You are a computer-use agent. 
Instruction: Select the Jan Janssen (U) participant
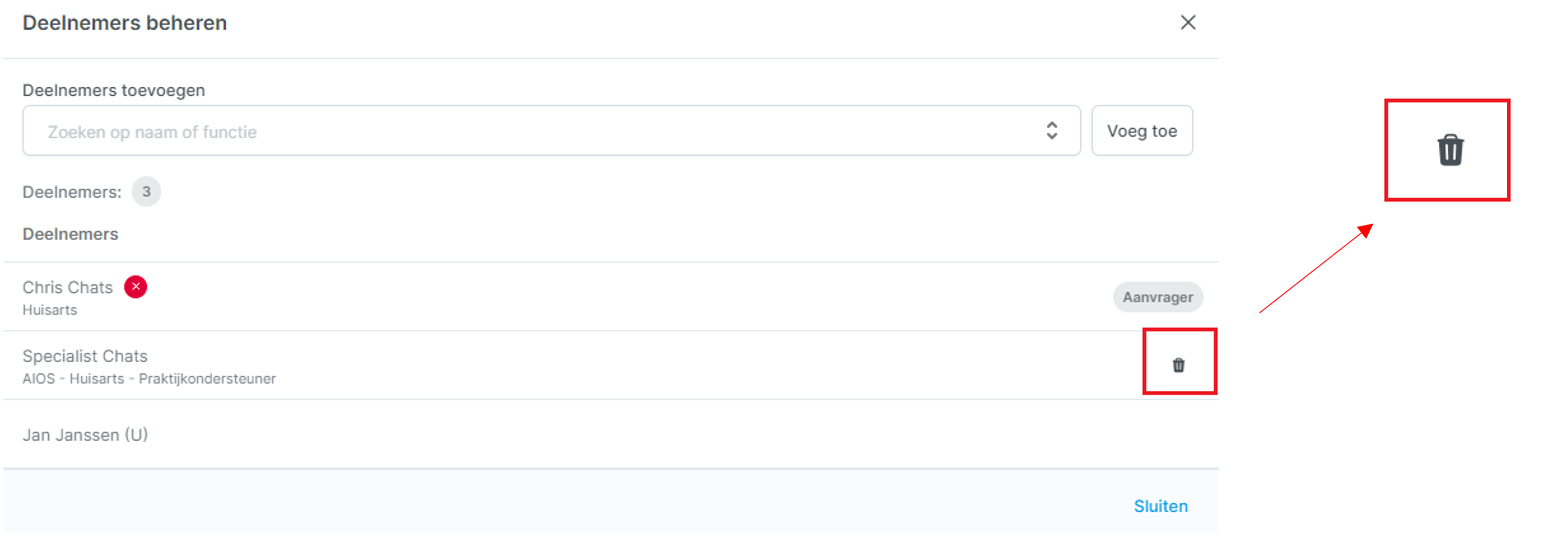point(86,435)
